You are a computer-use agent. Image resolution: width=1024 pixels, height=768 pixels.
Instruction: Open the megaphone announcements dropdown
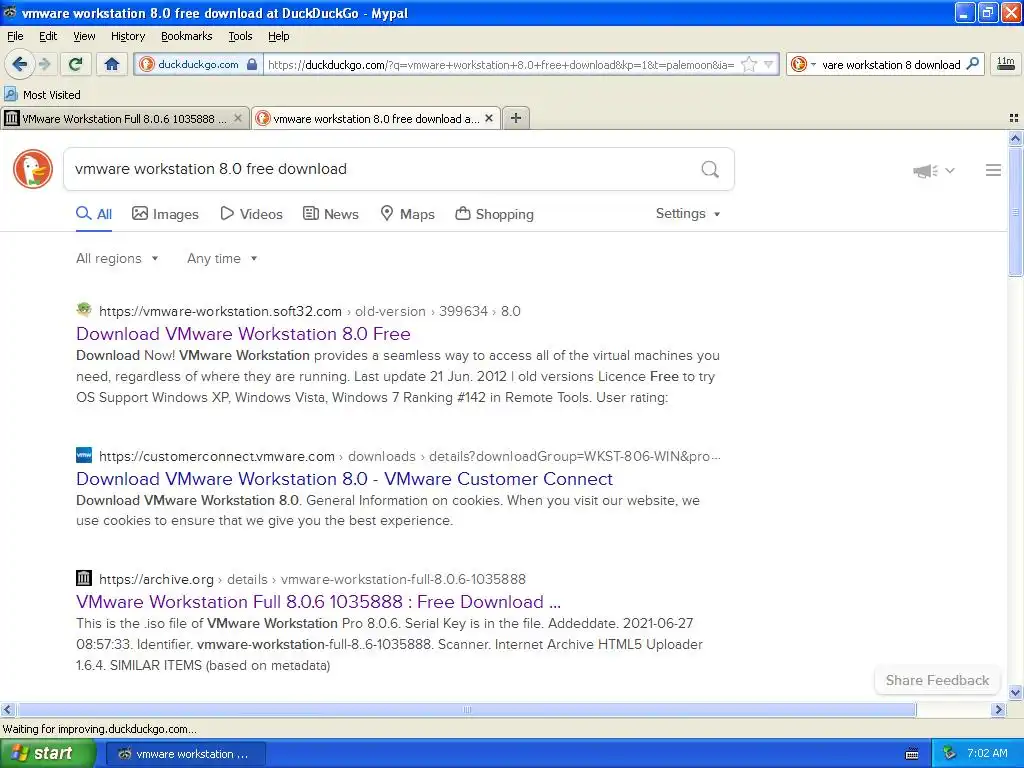[x=934, y=170]
